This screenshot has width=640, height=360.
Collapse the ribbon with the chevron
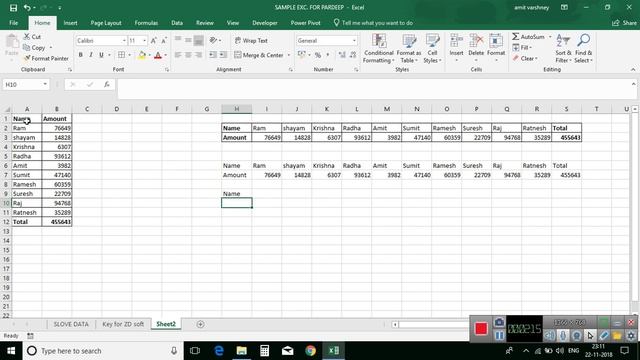tap(633, 70)
